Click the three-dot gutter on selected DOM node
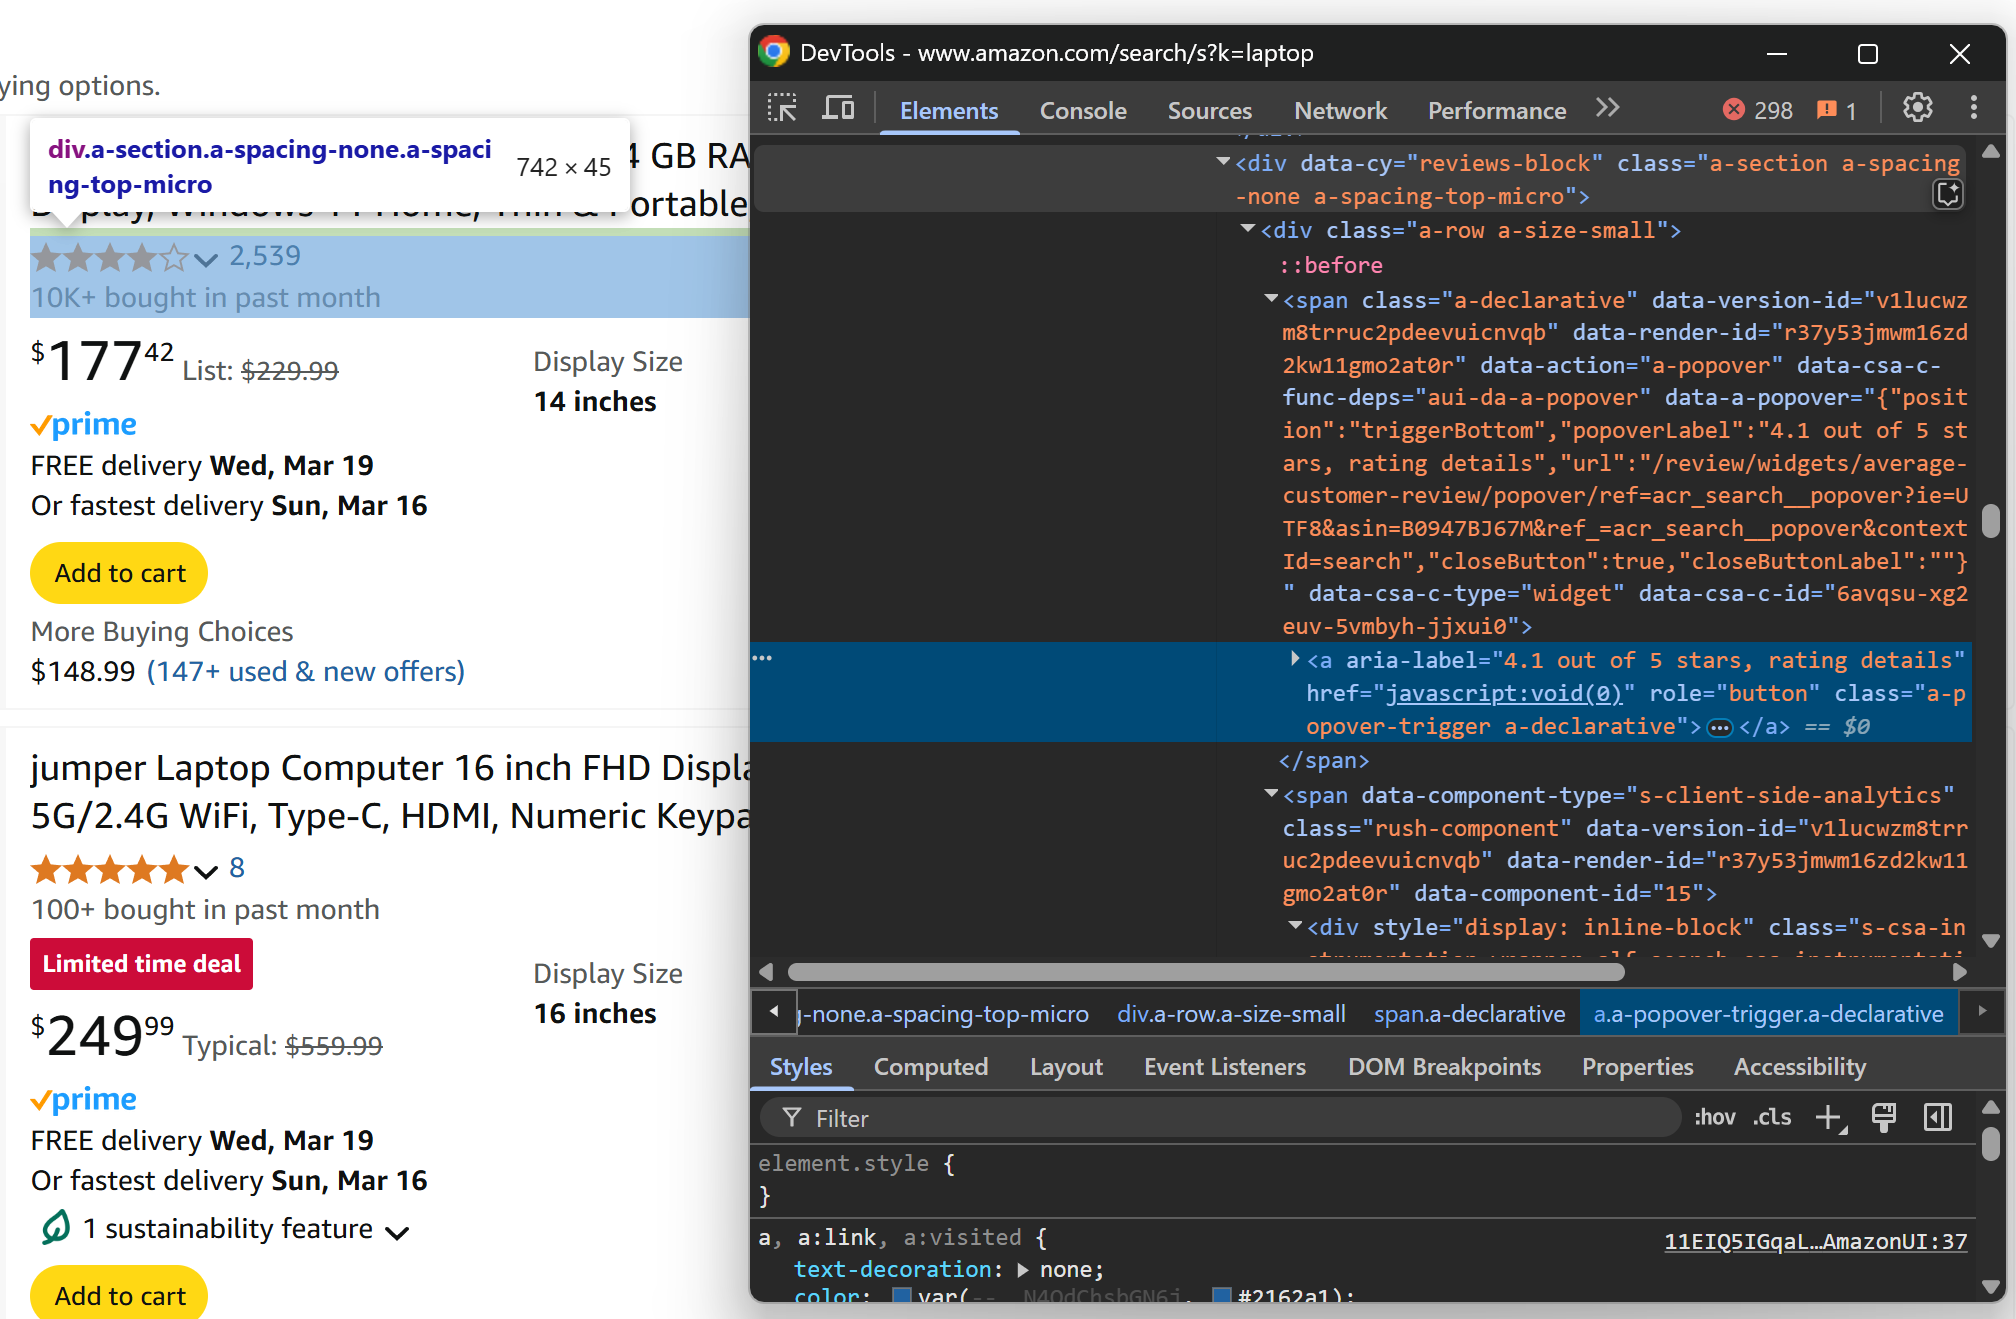Image resolution: width=2016 pixels, height=1319 pixels. pos(762,658)
